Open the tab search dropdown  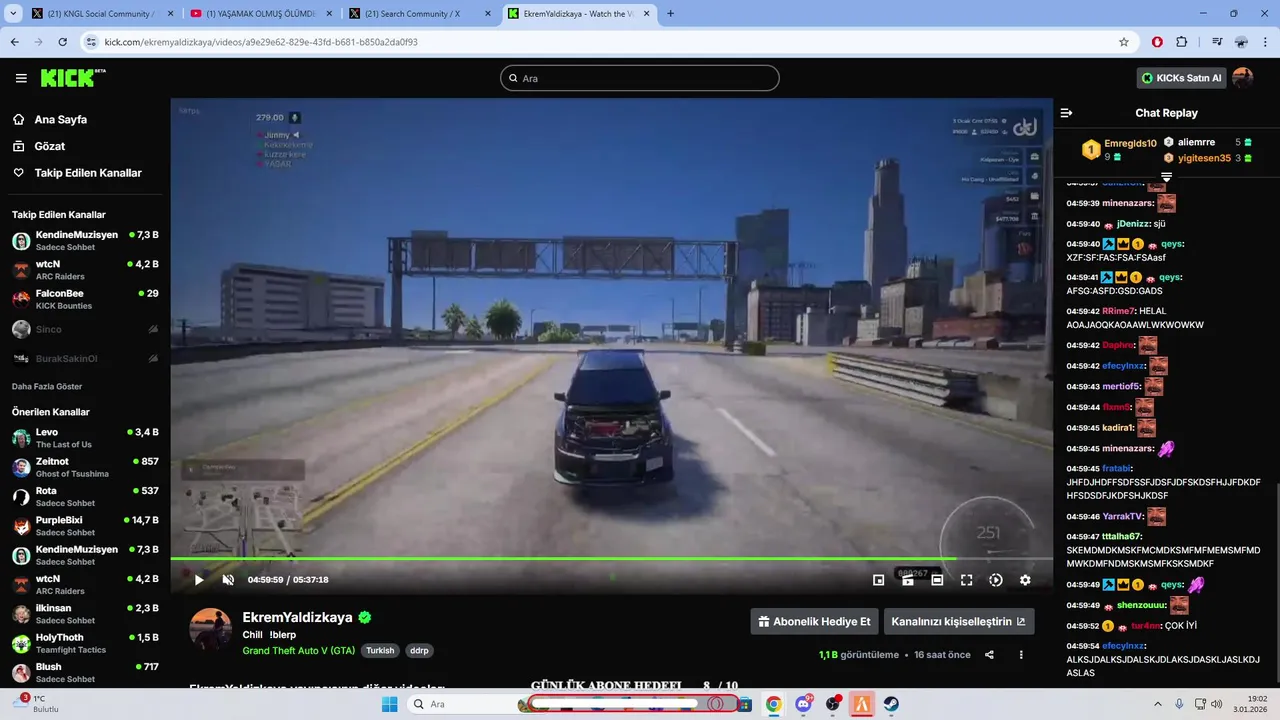[x=12, y=14]
